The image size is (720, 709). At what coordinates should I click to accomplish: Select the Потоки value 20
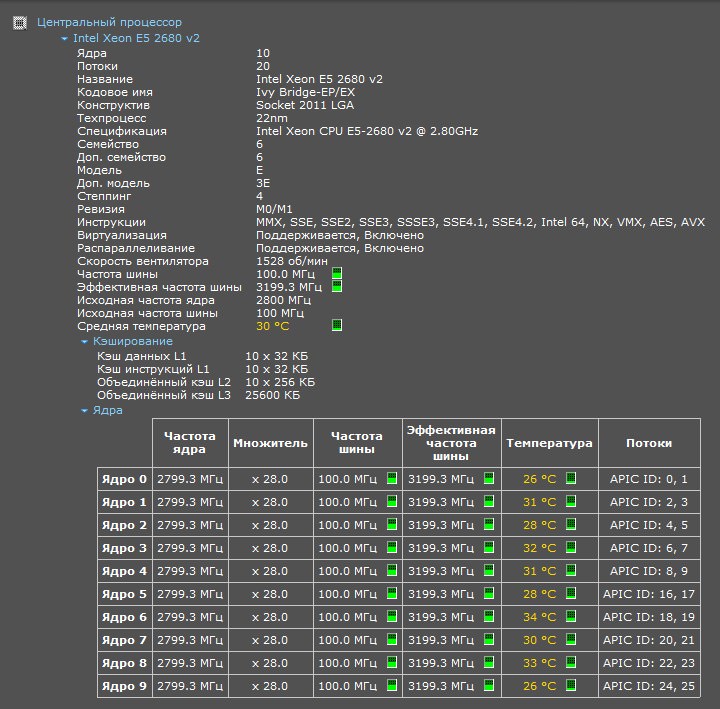(263, 66)
